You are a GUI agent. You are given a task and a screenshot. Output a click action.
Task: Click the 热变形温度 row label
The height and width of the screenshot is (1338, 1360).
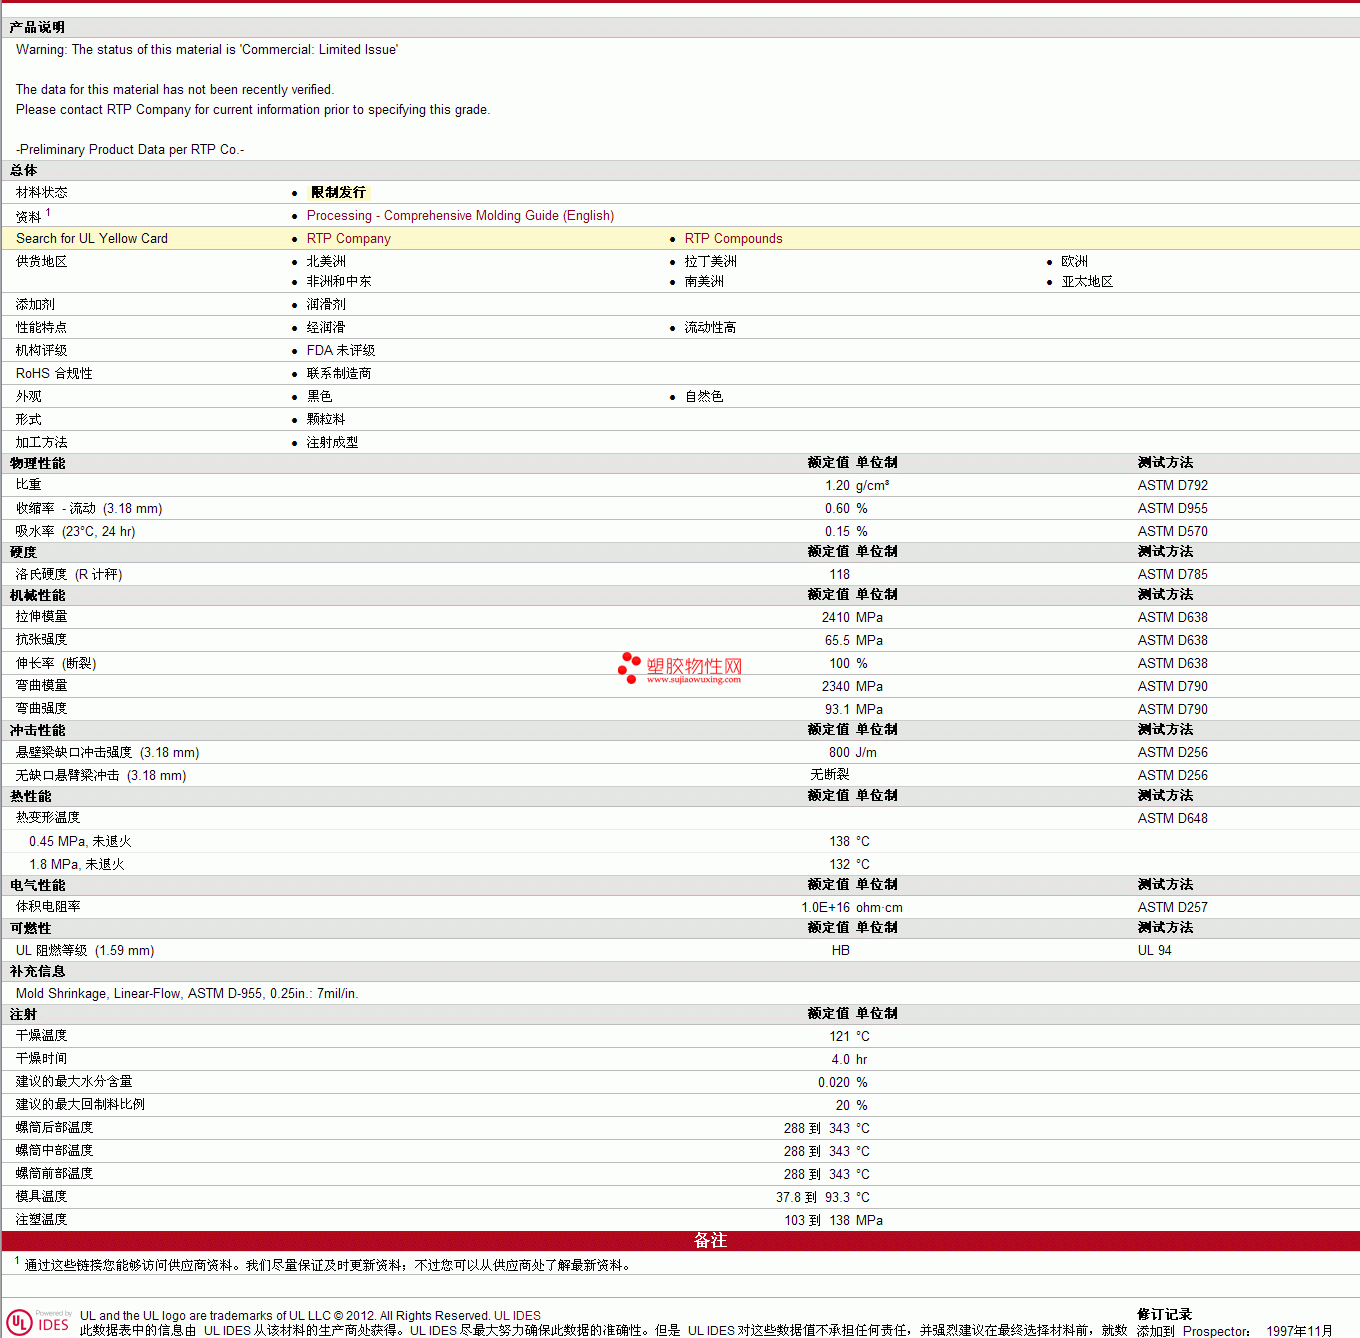[x=48, y=818]
